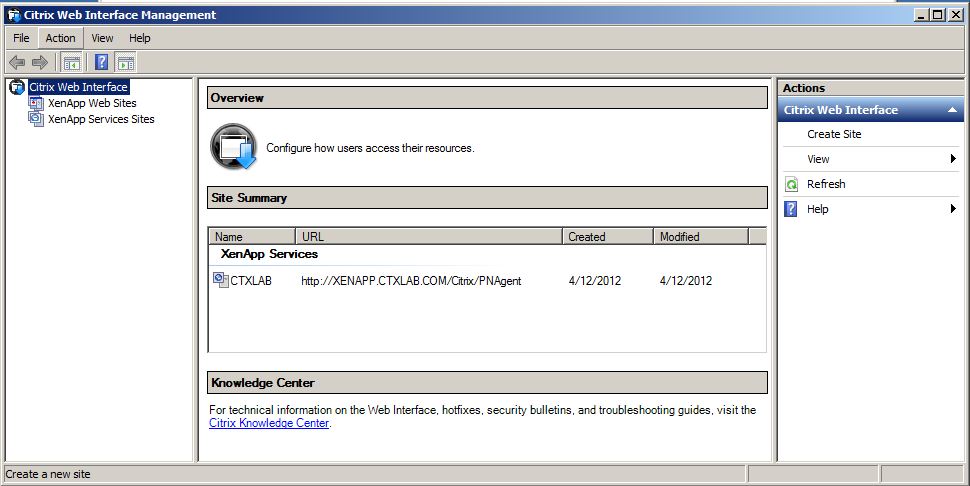
Task: Minimize the Citrix Web Interface Management window
Action: [x=922, y=15]
